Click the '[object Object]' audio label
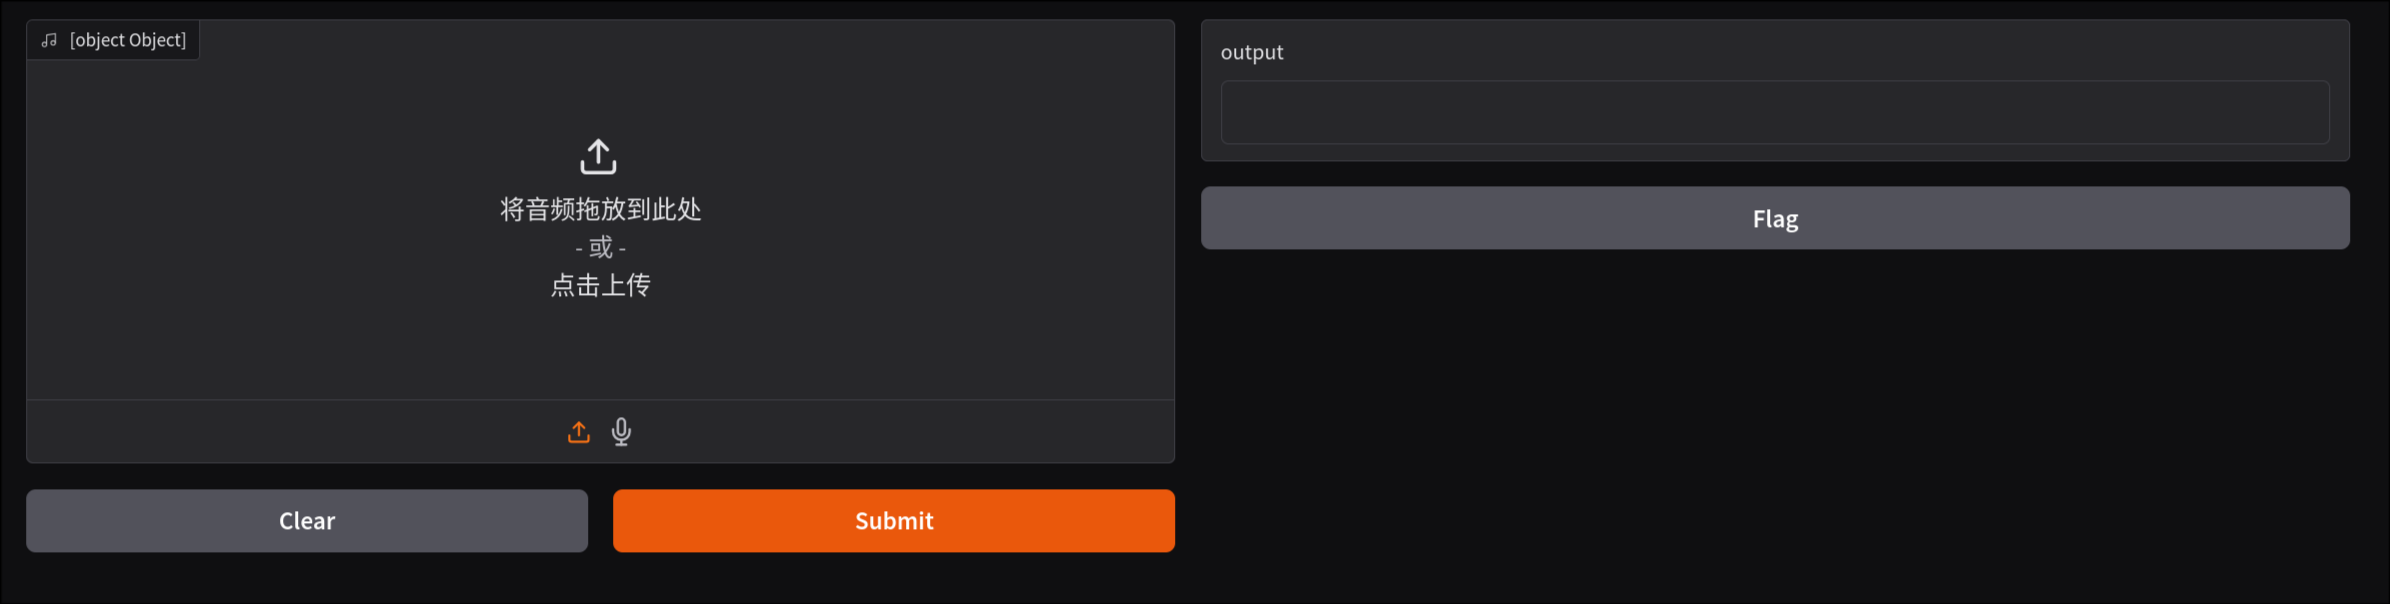This screenshot has width=2390, height=604. [x=128, y=40]
